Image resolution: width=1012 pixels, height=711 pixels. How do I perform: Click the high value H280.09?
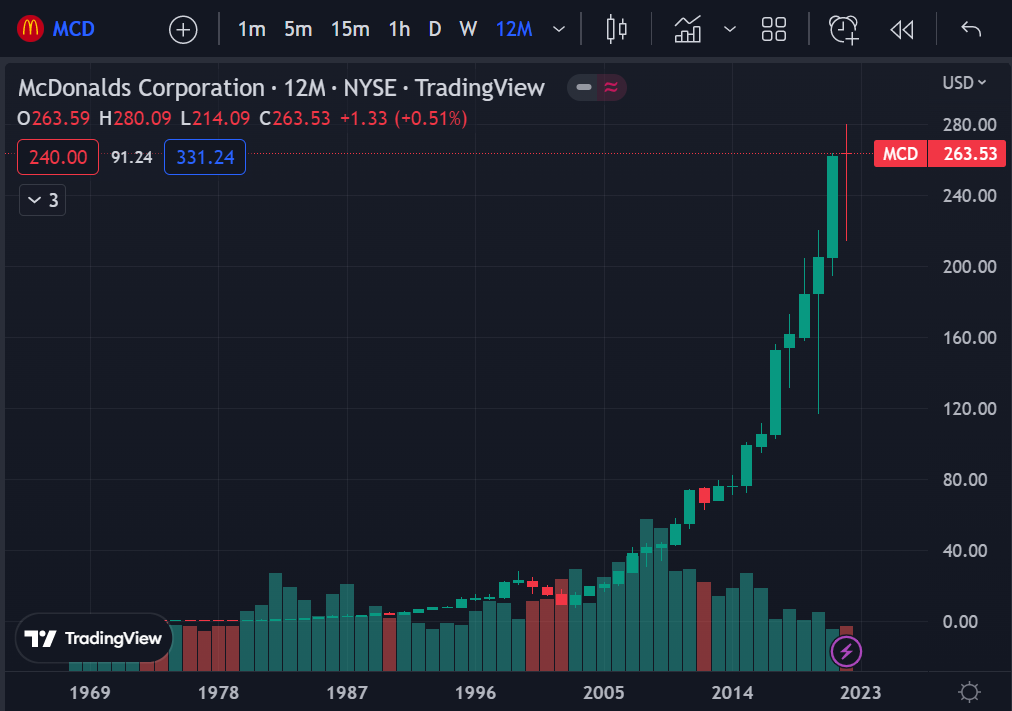(x=136, y=119)
